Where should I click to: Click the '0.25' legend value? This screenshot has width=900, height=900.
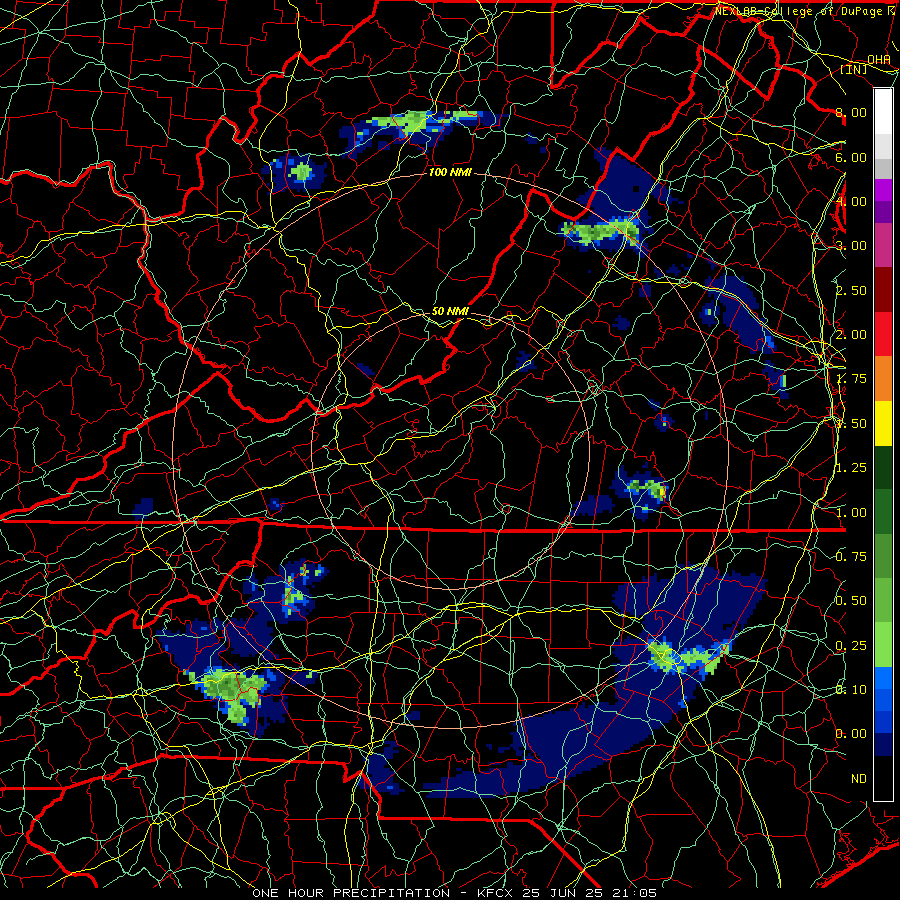pos(851,646)
